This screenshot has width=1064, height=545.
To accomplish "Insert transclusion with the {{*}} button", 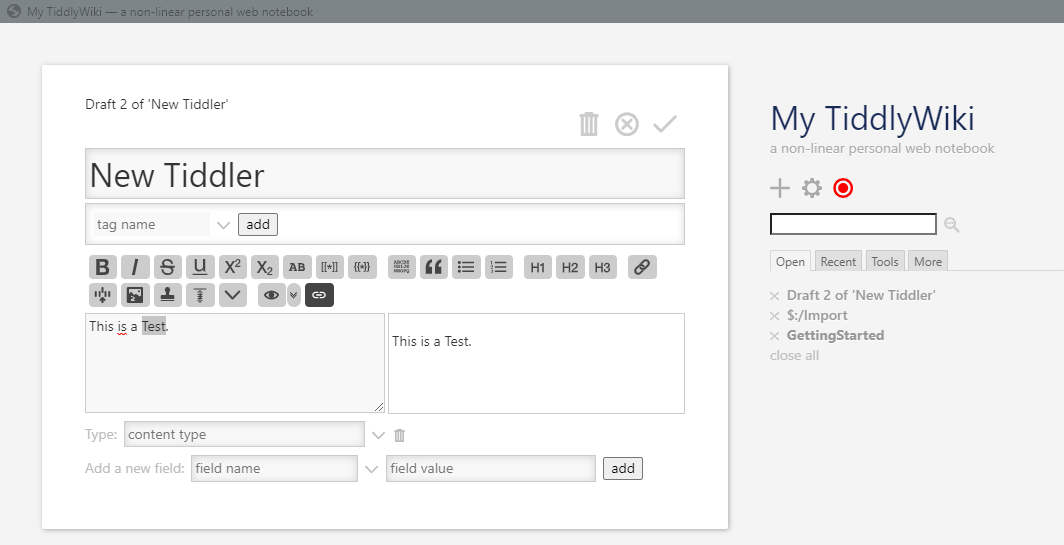I will [x=362, y=267].
